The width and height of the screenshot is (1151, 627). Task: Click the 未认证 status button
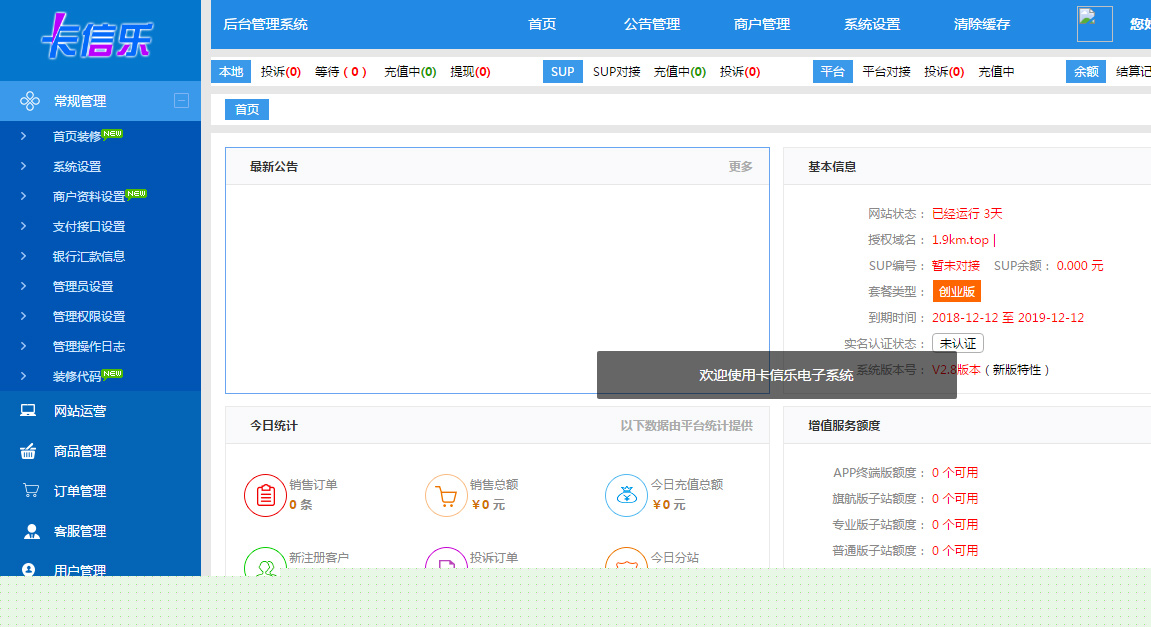[955, 342]
